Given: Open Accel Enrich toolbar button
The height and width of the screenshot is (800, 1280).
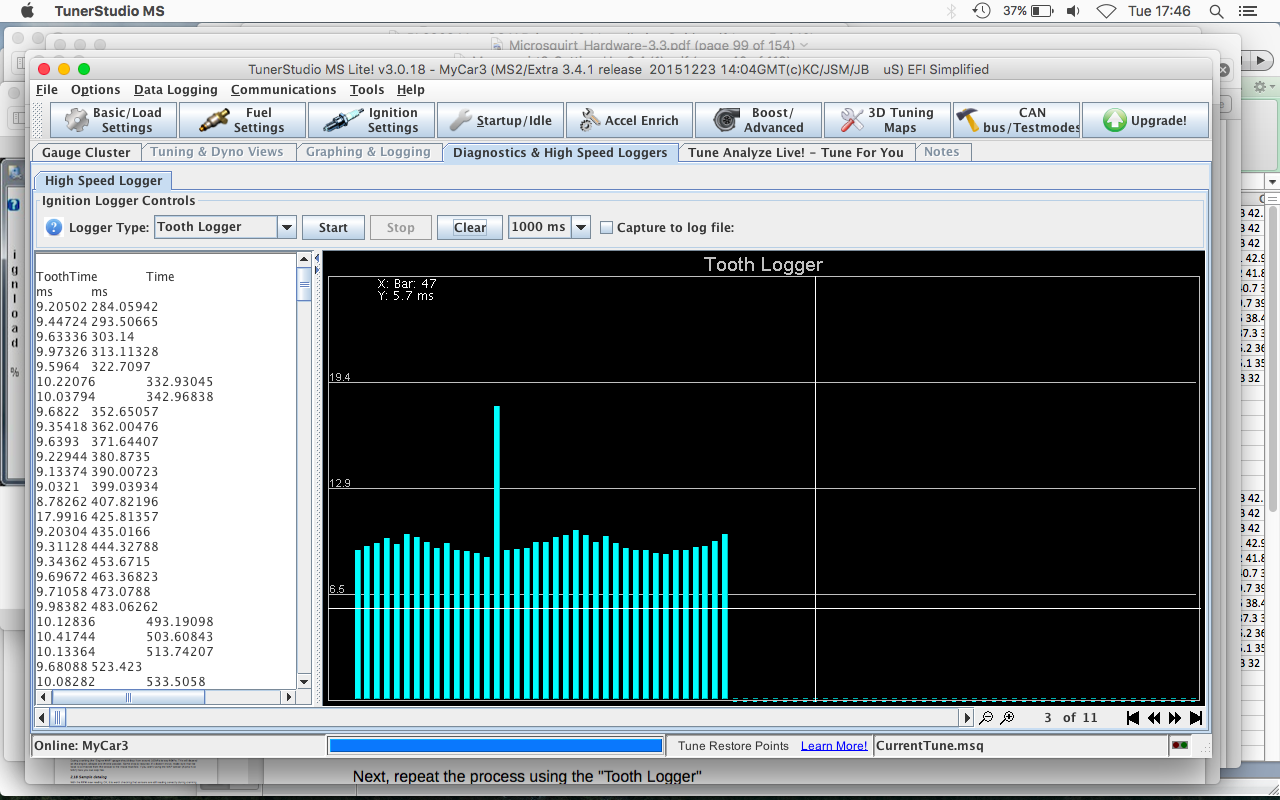Looking at the screenshot, I should point(629,120).
